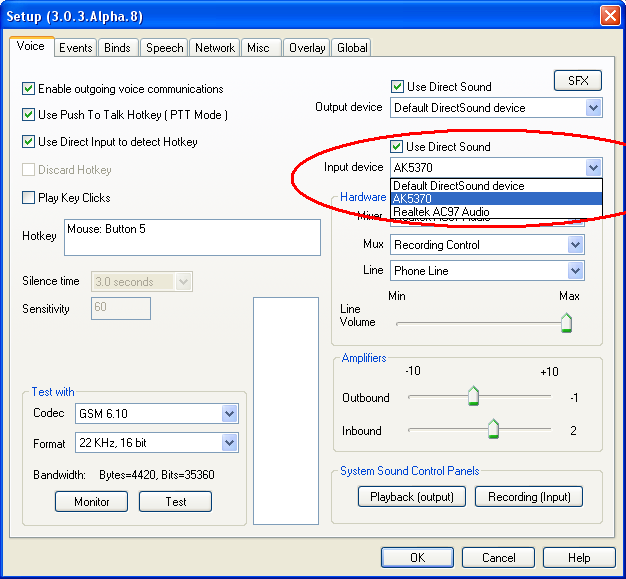The image size is (626, 579).
Task: Toggle Use Push To Talk Hotkey
Action: pyautogui.click(x=29, y=115)
